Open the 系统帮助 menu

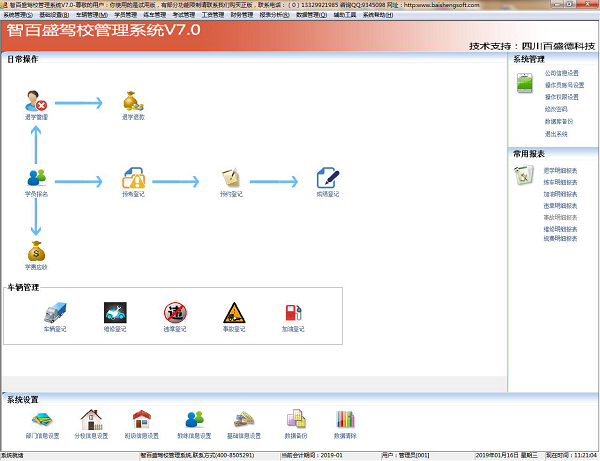[x=378, y=15]
